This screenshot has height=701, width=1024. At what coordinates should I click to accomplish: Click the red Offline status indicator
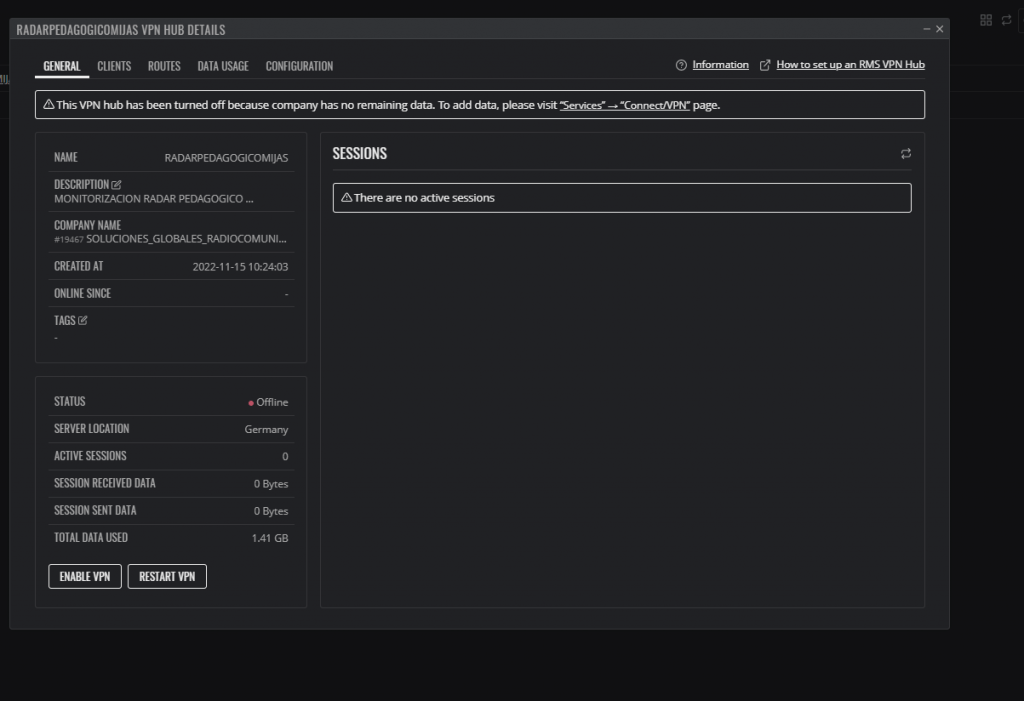pos(251,403)
